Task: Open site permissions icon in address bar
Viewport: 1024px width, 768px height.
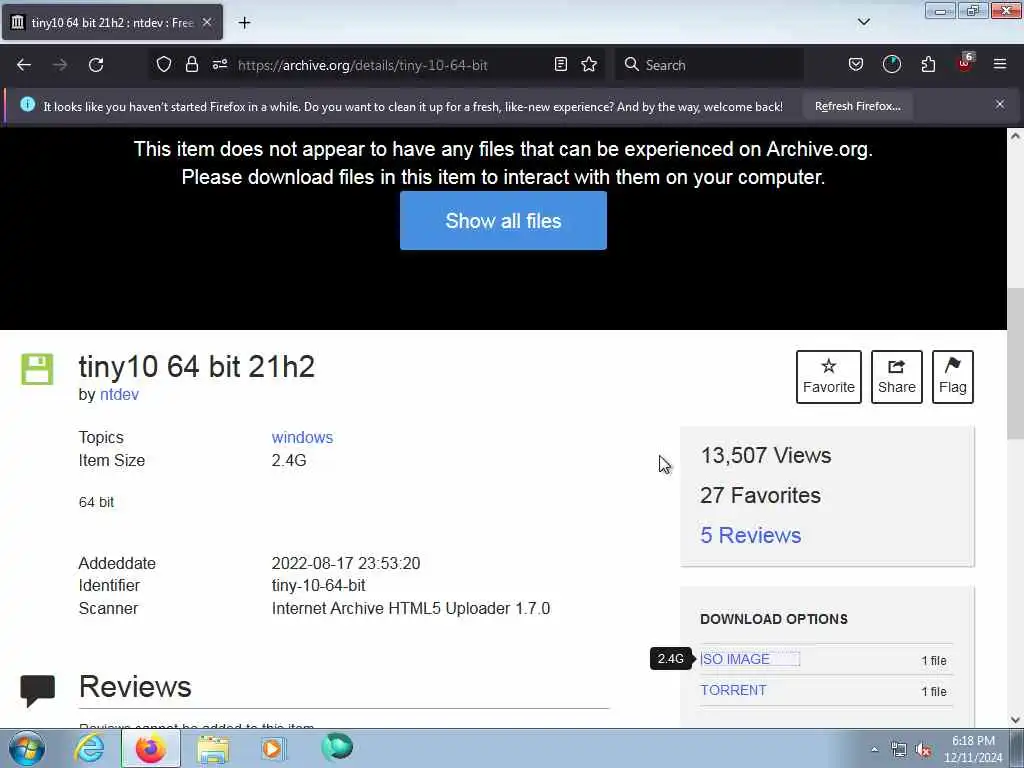Action: (x=219, y=65)
